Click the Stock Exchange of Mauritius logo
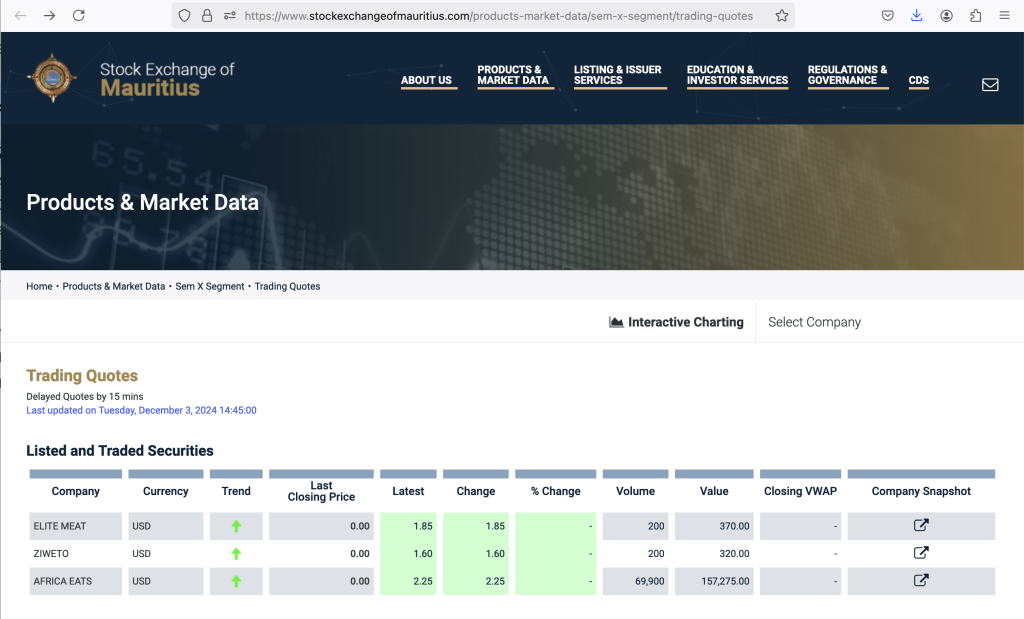This screenshot has height=619, width=1024. click(x=130, y=78)
